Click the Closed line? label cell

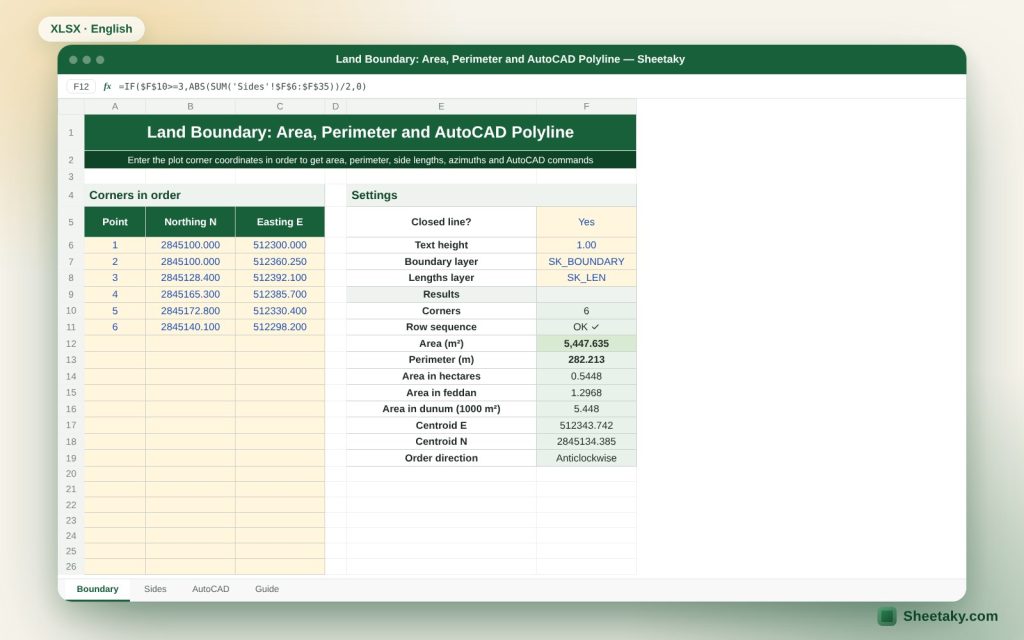[x=441, y=222]
